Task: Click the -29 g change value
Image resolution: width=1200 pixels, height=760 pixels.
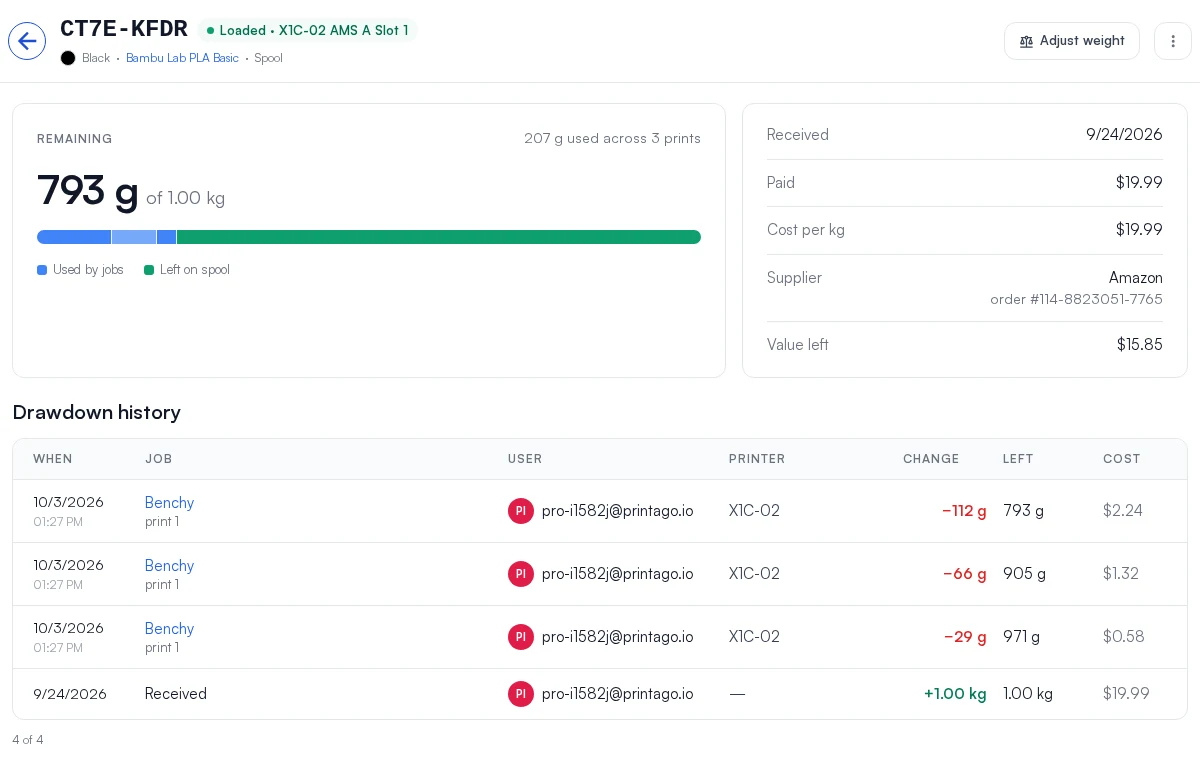Action: click(965, 637)
